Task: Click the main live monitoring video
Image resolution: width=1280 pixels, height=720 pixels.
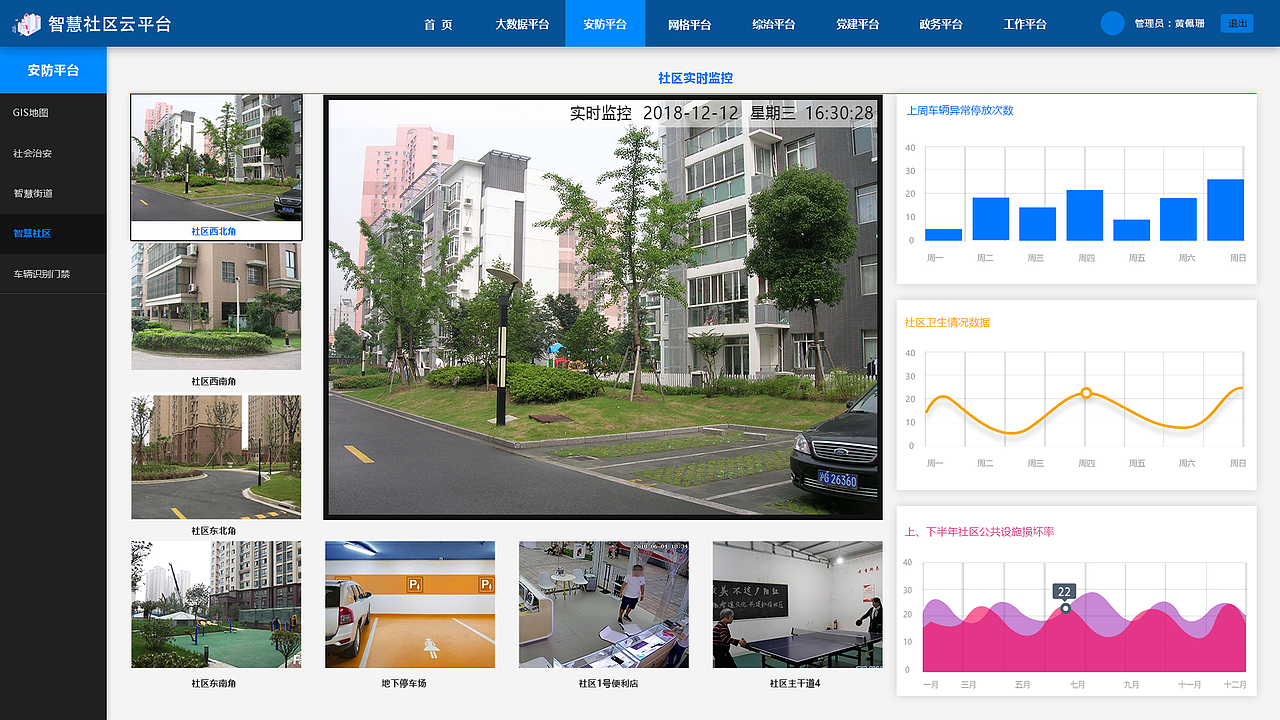Action: coord(603,307)
